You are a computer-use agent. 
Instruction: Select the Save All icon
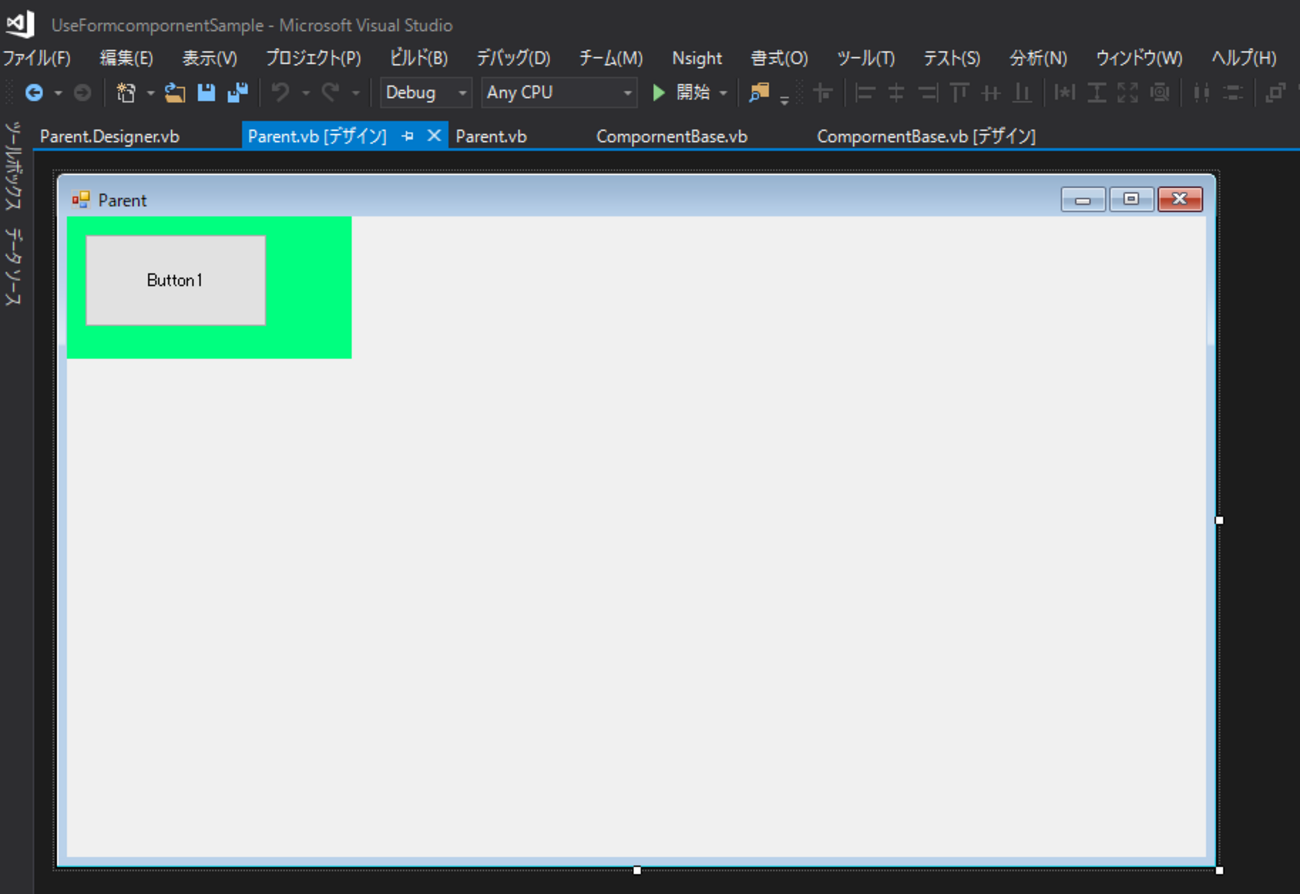(x=237, y=92)
